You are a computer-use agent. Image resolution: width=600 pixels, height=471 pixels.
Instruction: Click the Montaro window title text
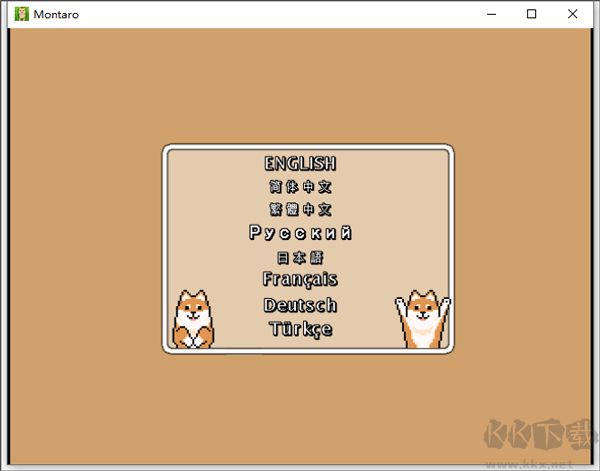[x=56, y=15]
